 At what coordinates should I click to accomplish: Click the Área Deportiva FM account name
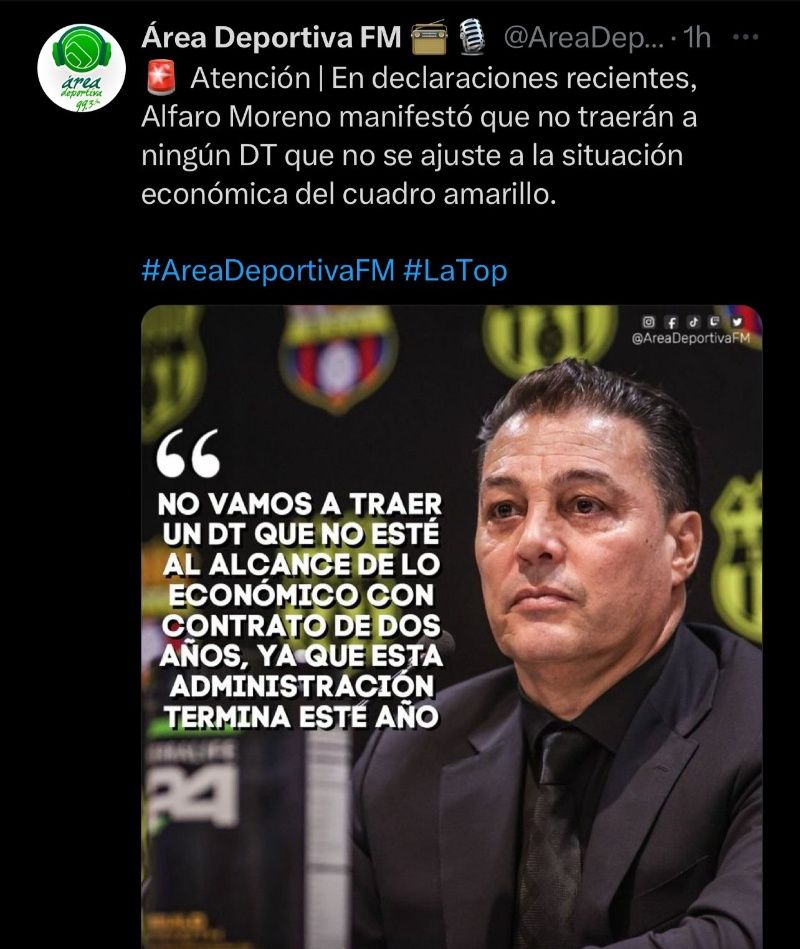271,38
